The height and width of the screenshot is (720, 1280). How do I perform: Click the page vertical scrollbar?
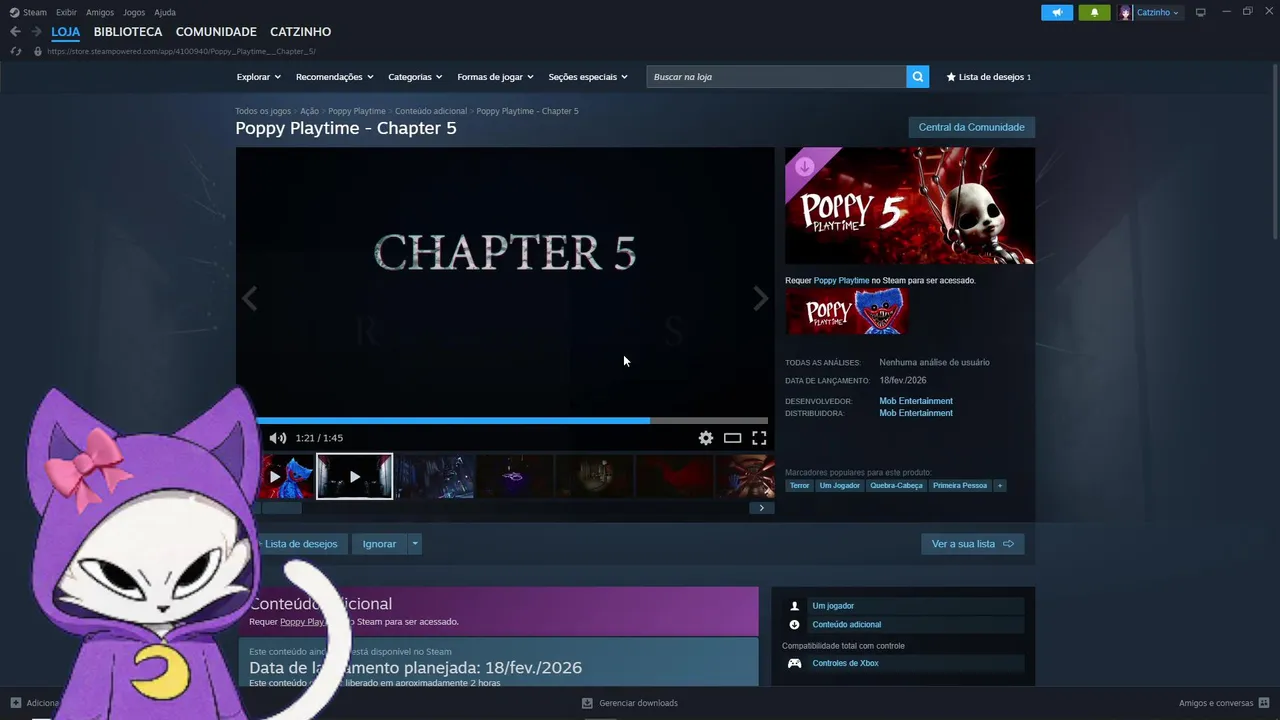tap(1274, 150)
